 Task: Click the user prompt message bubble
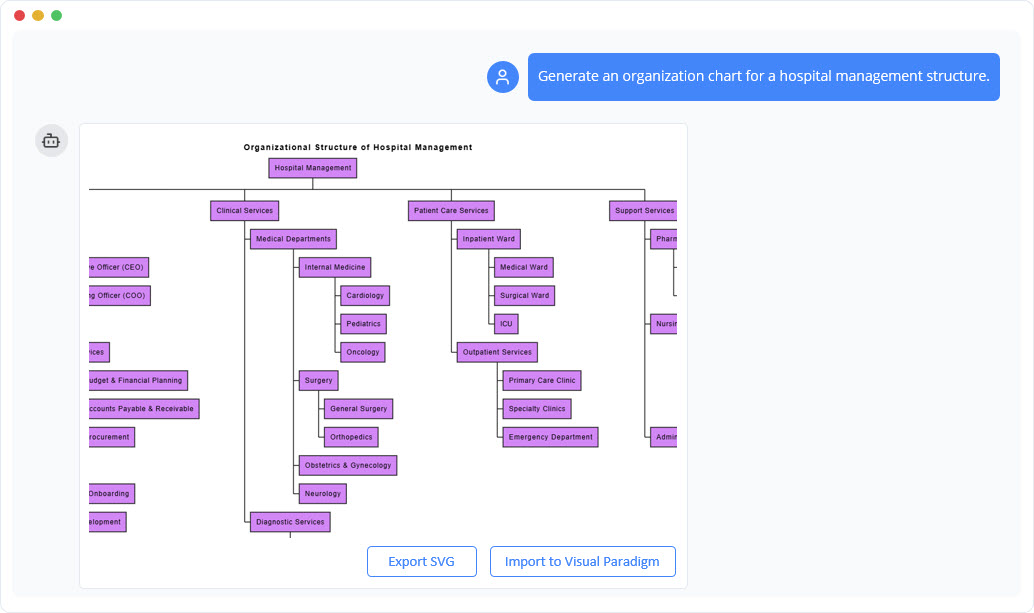tap(763, 76)
